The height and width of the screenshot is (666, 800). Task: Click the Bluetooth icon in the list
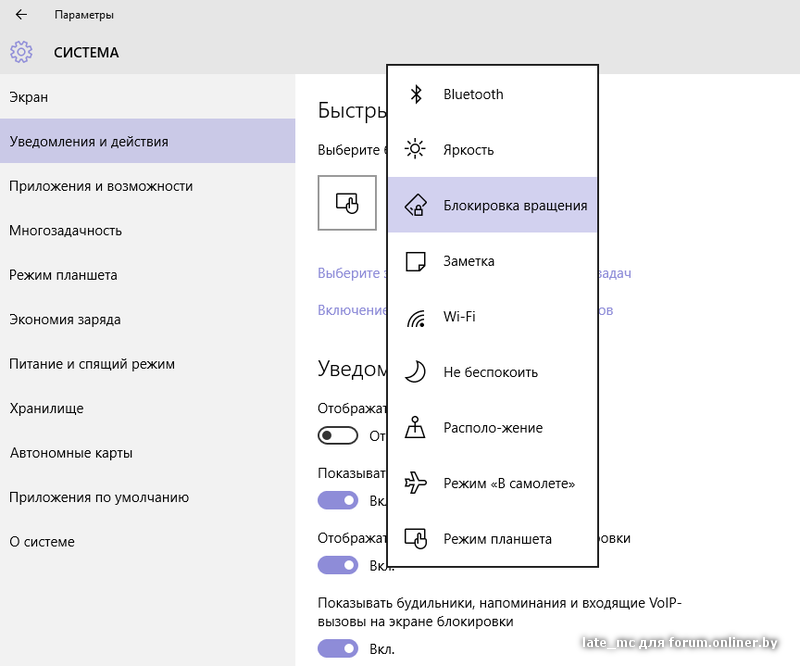[415, 94]
